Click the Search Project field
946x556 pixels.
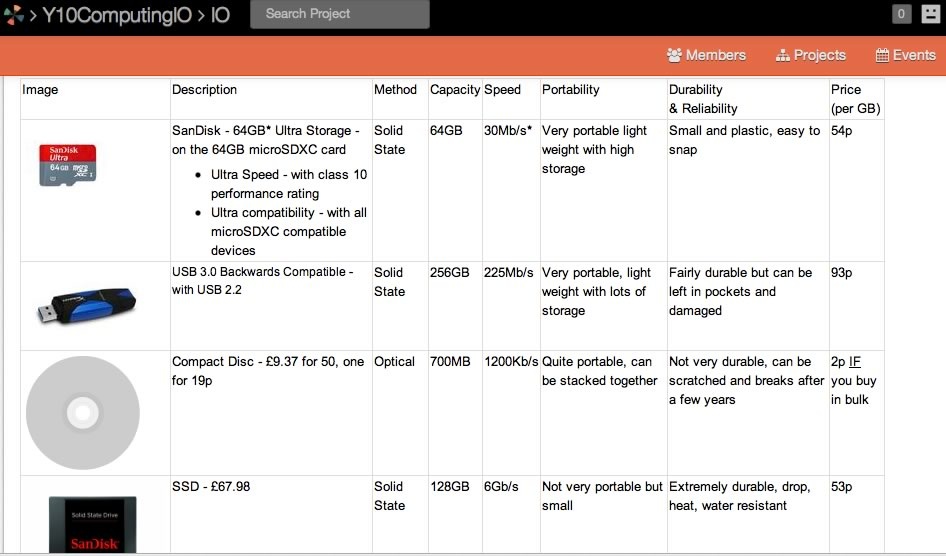(340, 14)
